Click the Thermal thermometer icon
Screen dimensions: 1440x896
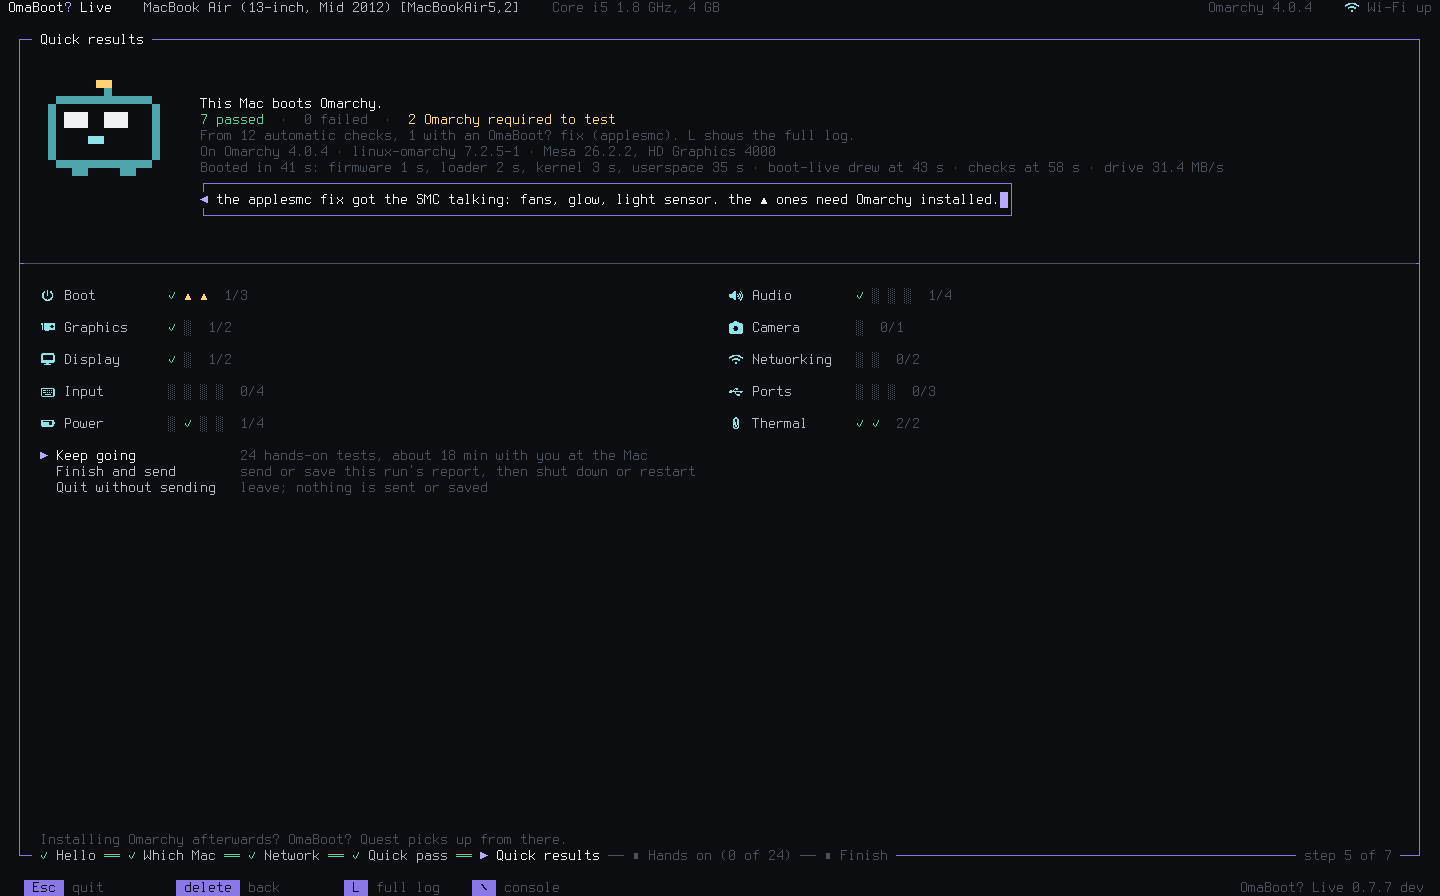click(736, 424)
